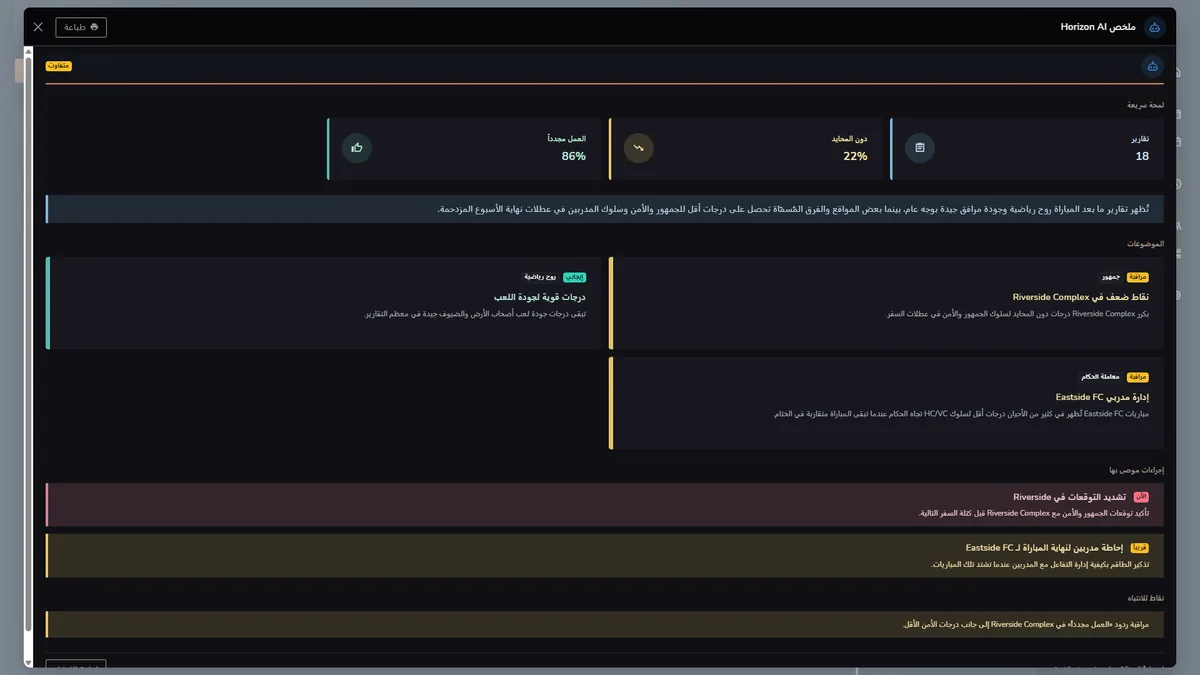
Task: Close the Horizon AI summary dialog
Action: 38,27
